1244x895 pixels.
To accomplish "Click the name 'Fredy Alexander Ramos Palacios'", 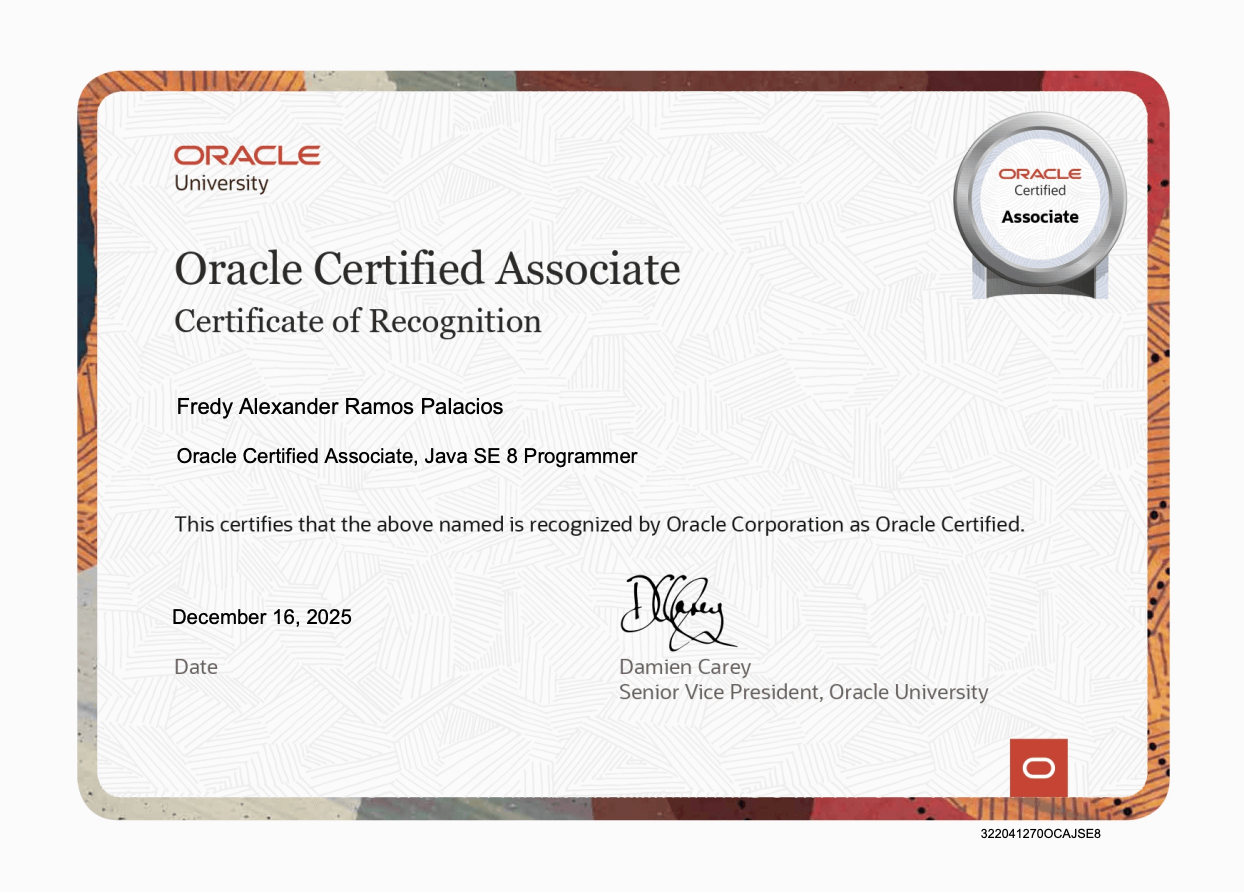I will (339, 407).
